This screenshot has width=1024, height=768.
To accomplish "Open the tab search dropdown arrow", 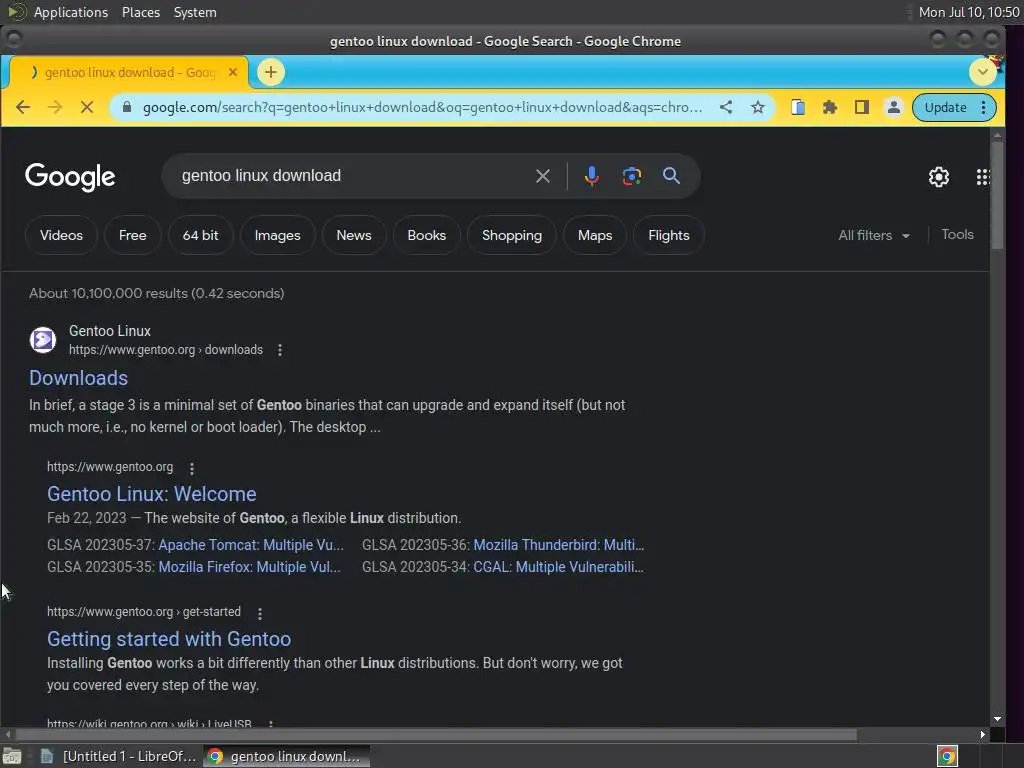I will point(982,72).
